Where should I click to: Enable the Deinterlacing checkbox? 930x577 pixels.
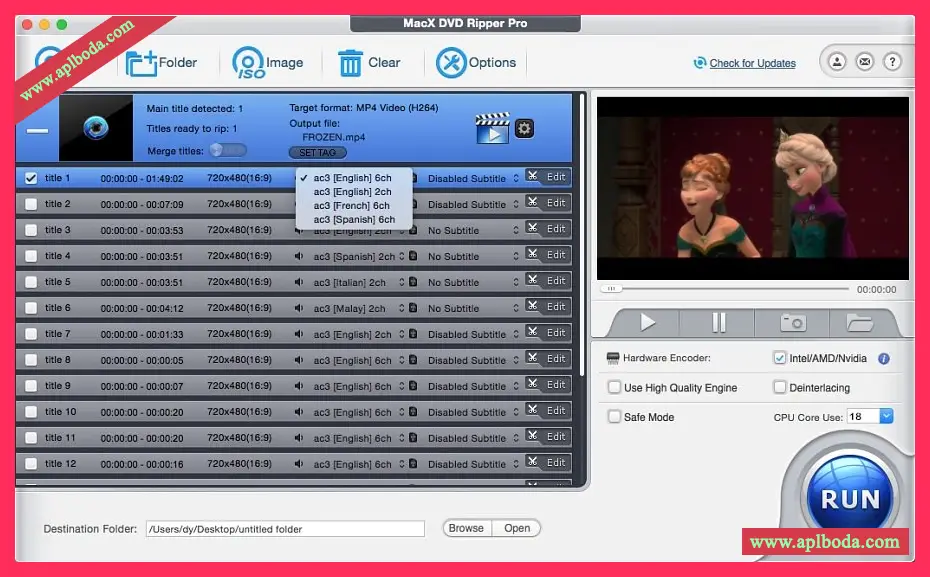[780, 387]
